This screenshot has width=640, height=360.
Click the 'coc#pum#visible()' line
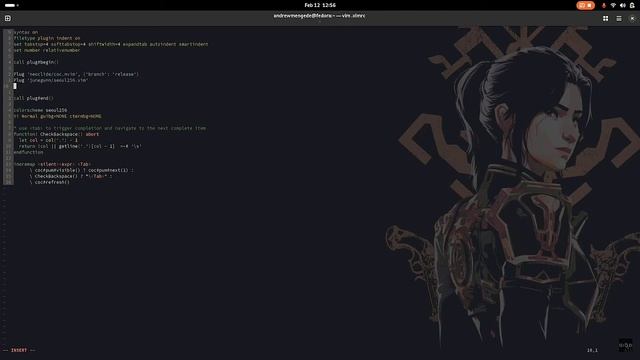pos(81,170)
